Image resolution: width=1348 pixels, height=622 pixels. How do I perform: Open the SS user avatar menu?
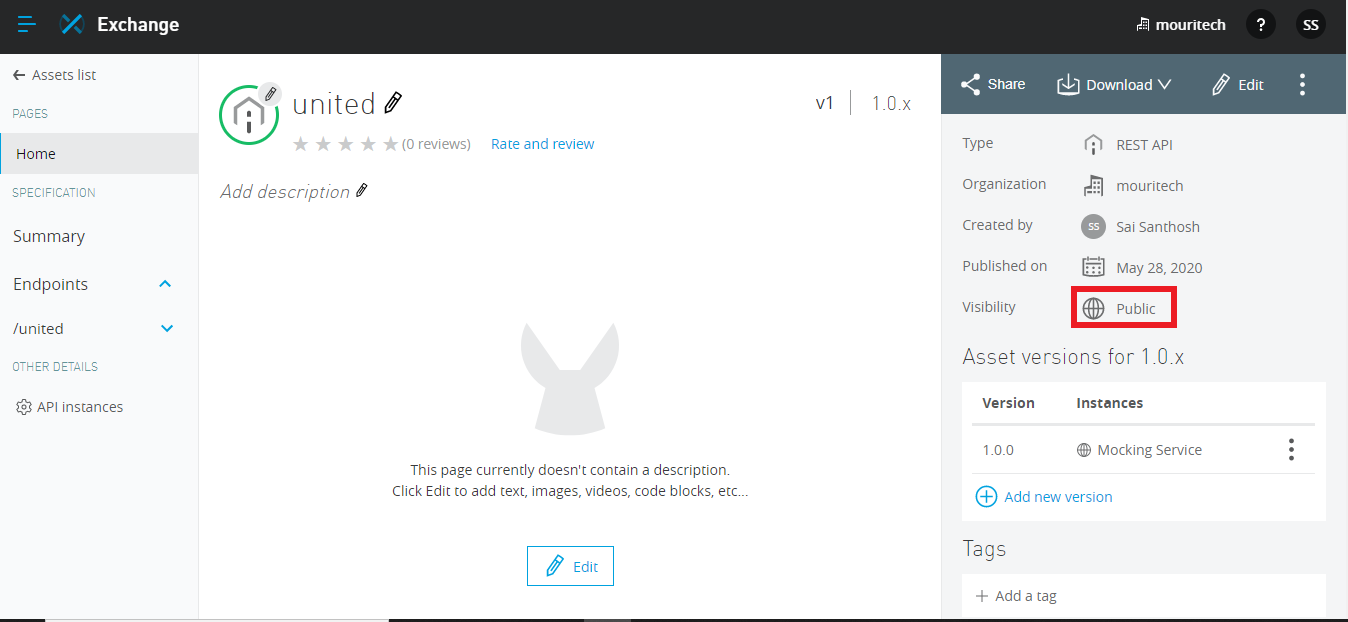coord(1310,25)
